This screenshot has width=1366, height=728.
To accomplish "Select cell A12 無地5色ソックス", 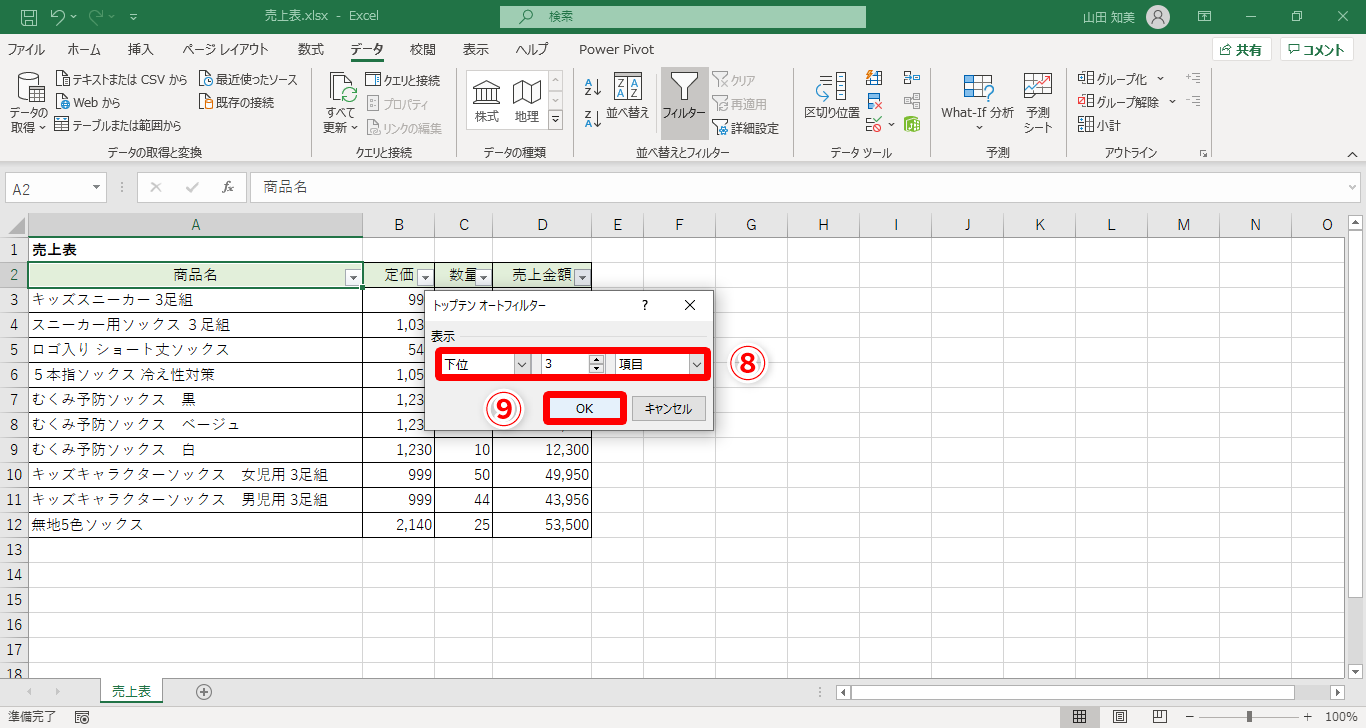I will point(195,525).
